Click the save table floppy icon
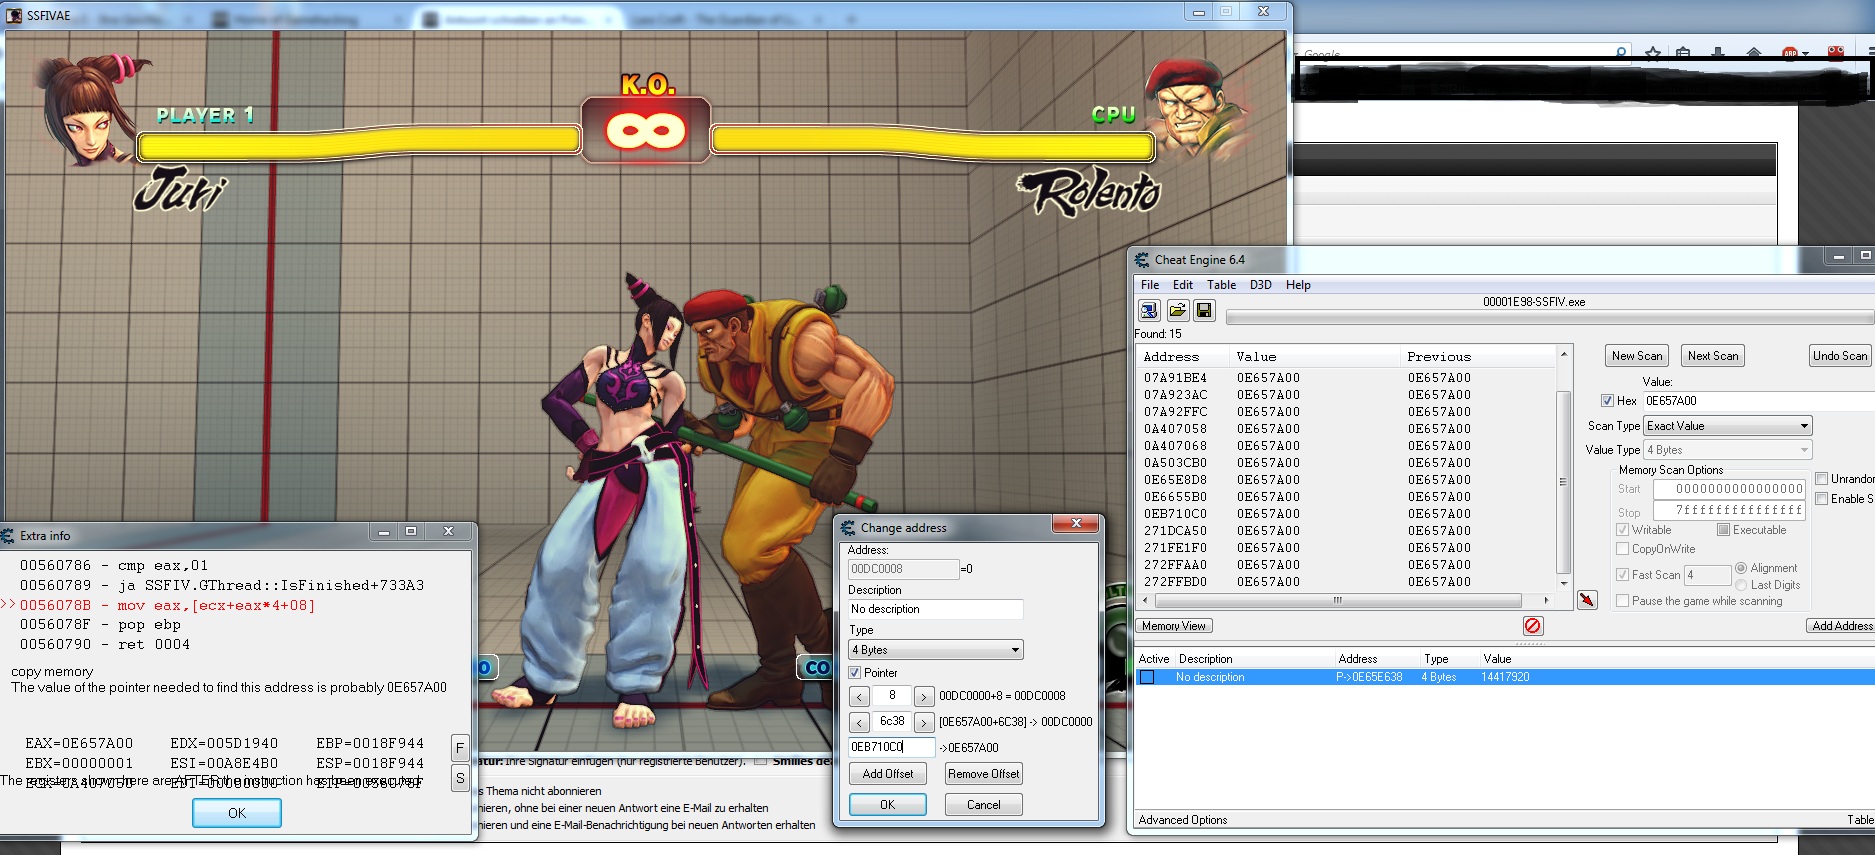The image size is (1875, 855). 1204,310
